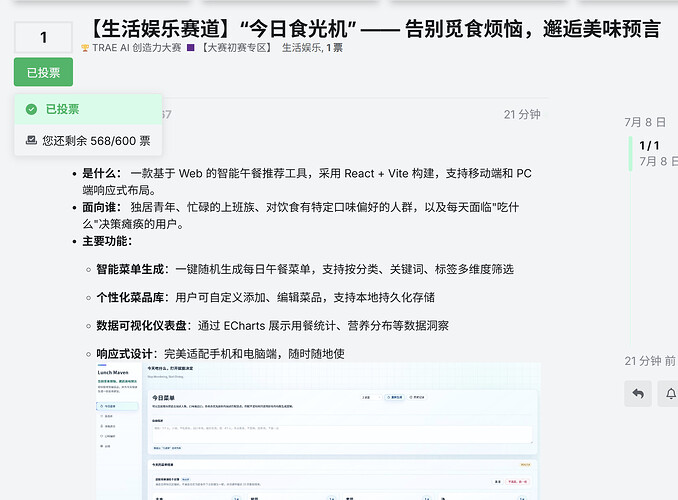The image size is (678, 500).
Task: Click the 1票 tag link
Action: tap(334, 48)
